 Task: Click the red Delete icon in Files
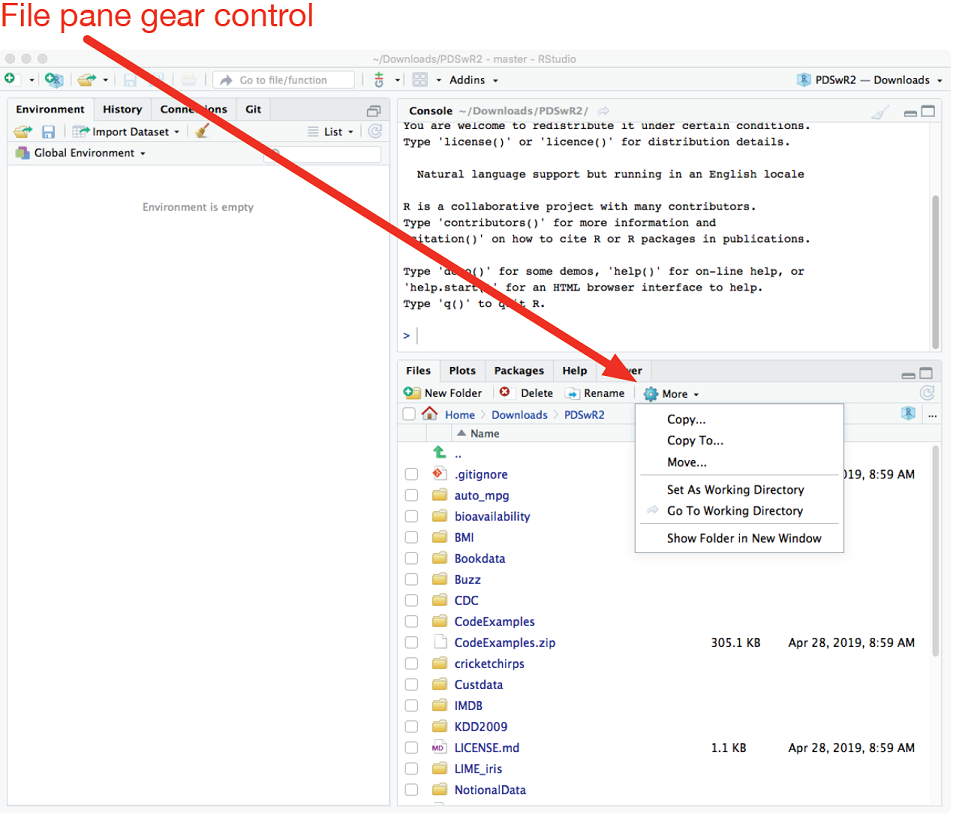[505, 393]
